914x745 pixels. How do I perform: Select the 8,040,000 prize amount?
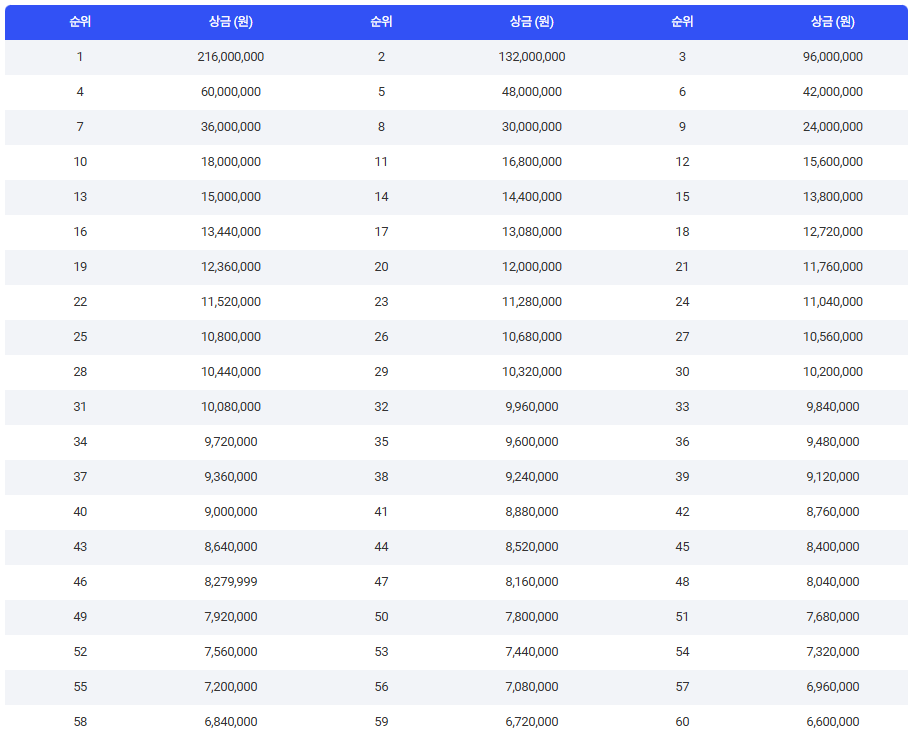point(832,582)
